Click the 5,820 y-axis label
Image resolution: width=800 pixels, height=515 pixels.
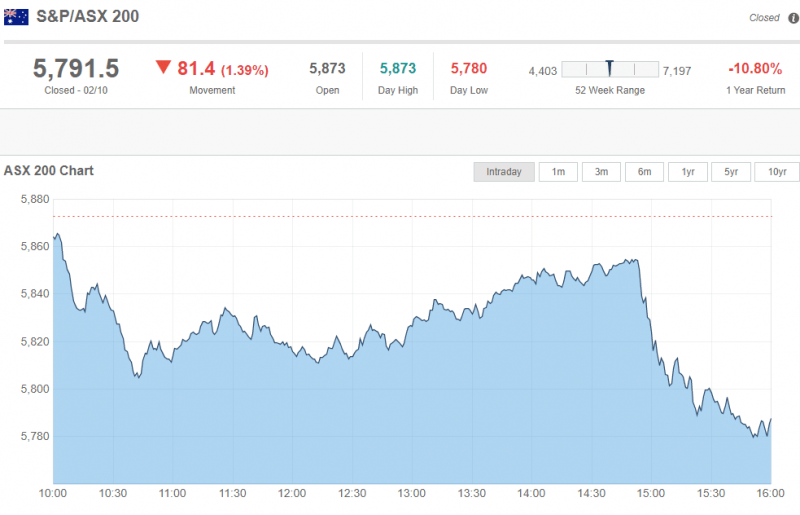35,341
